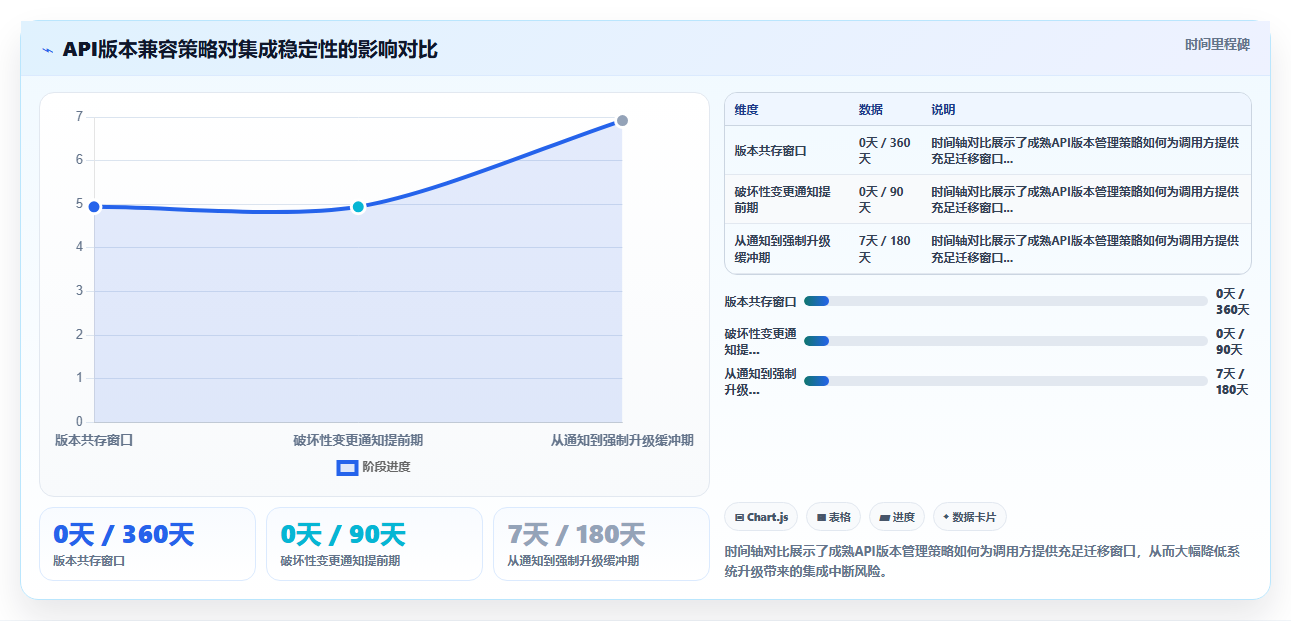This screenshot has width=1291, height=621.
Task: Click the 0天 / 90天 value beside progress bar
Action: point(1230,341)
